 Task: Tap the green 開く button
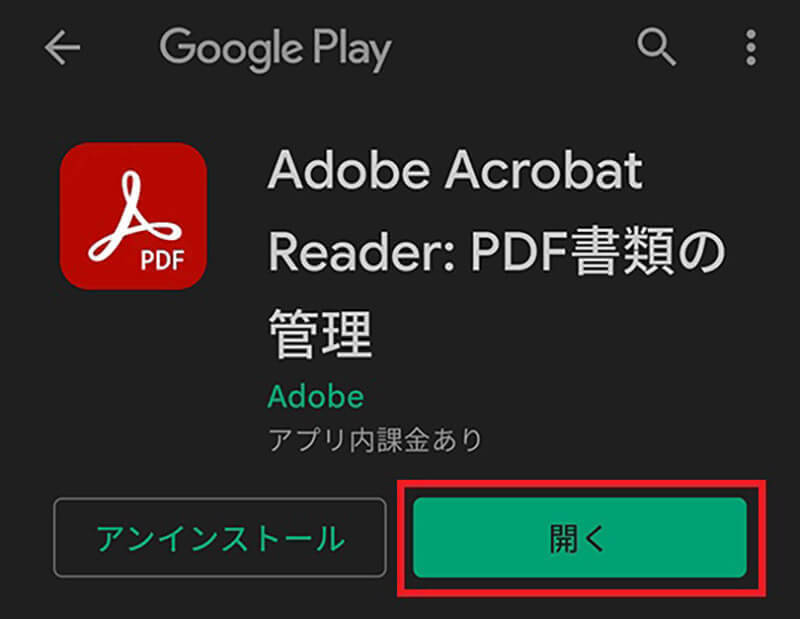[x=580, y=538]
